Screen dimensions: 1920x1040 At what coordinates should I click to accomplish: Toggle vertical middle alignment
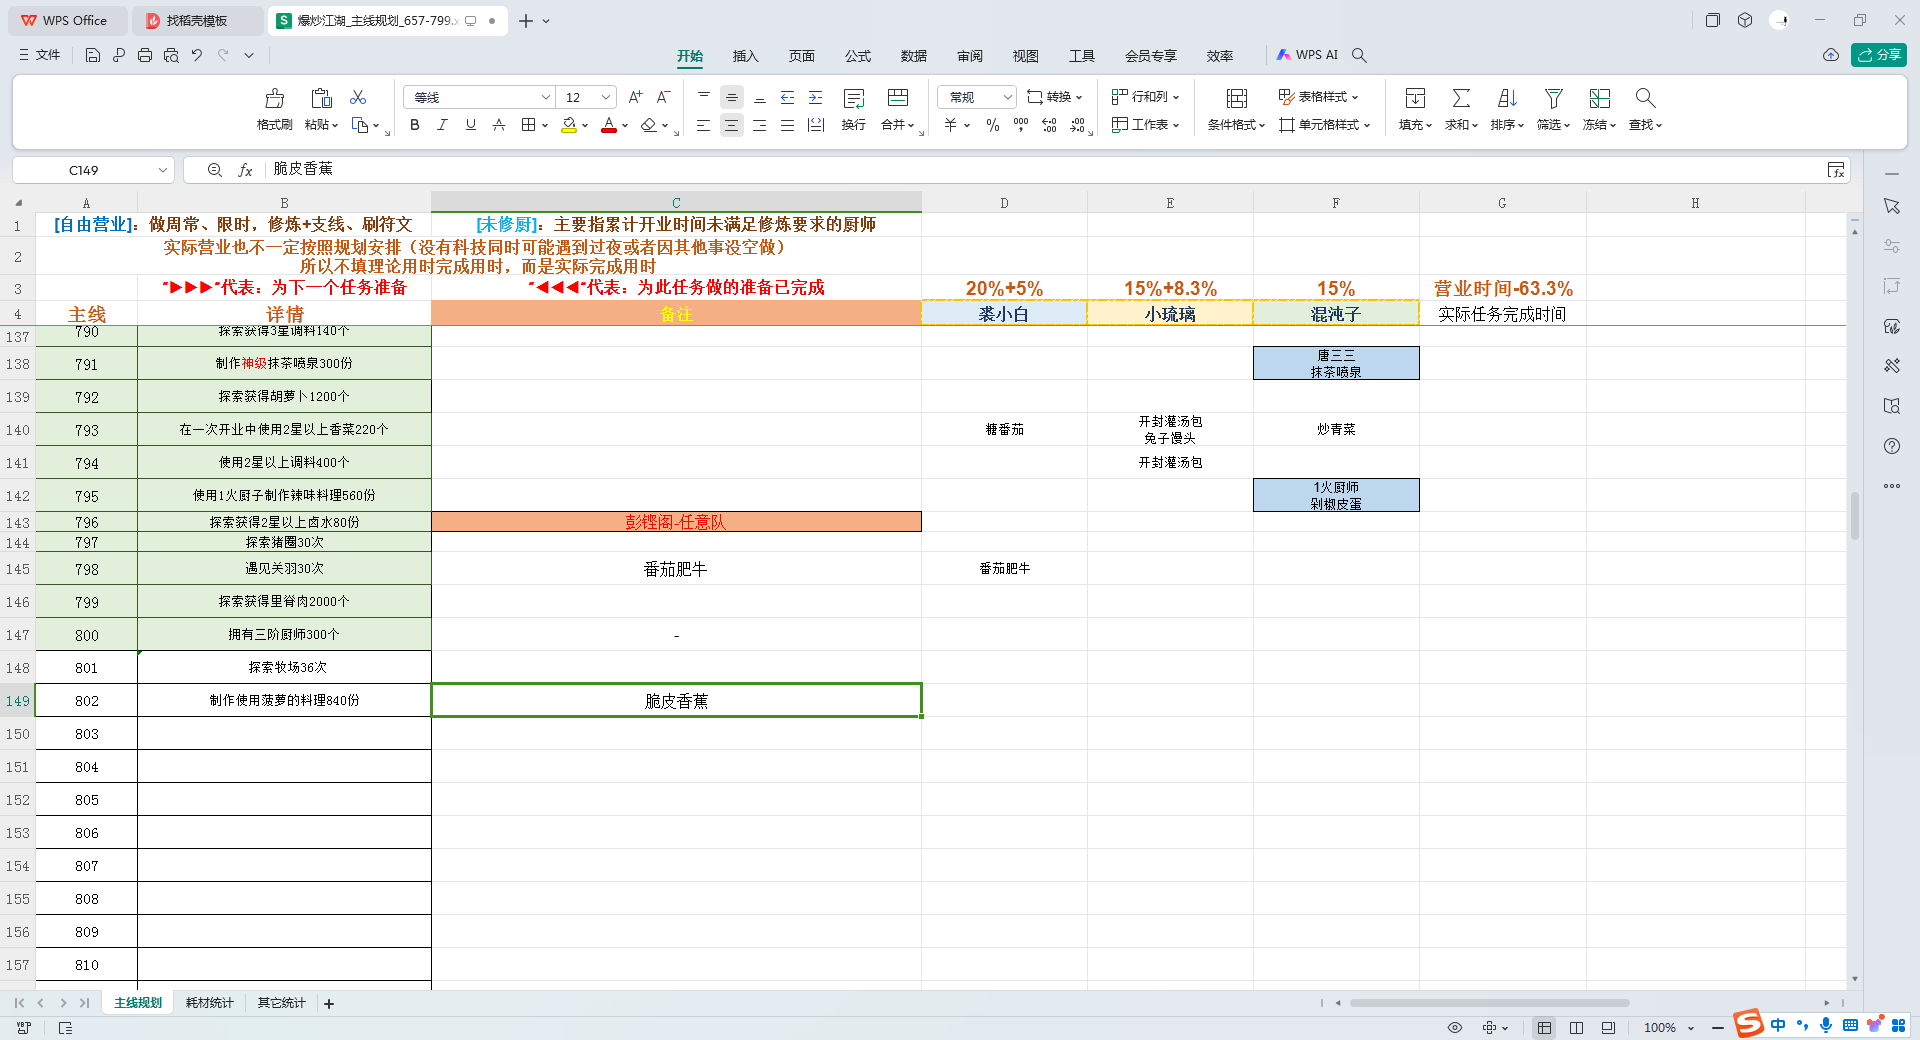[732, 97]
